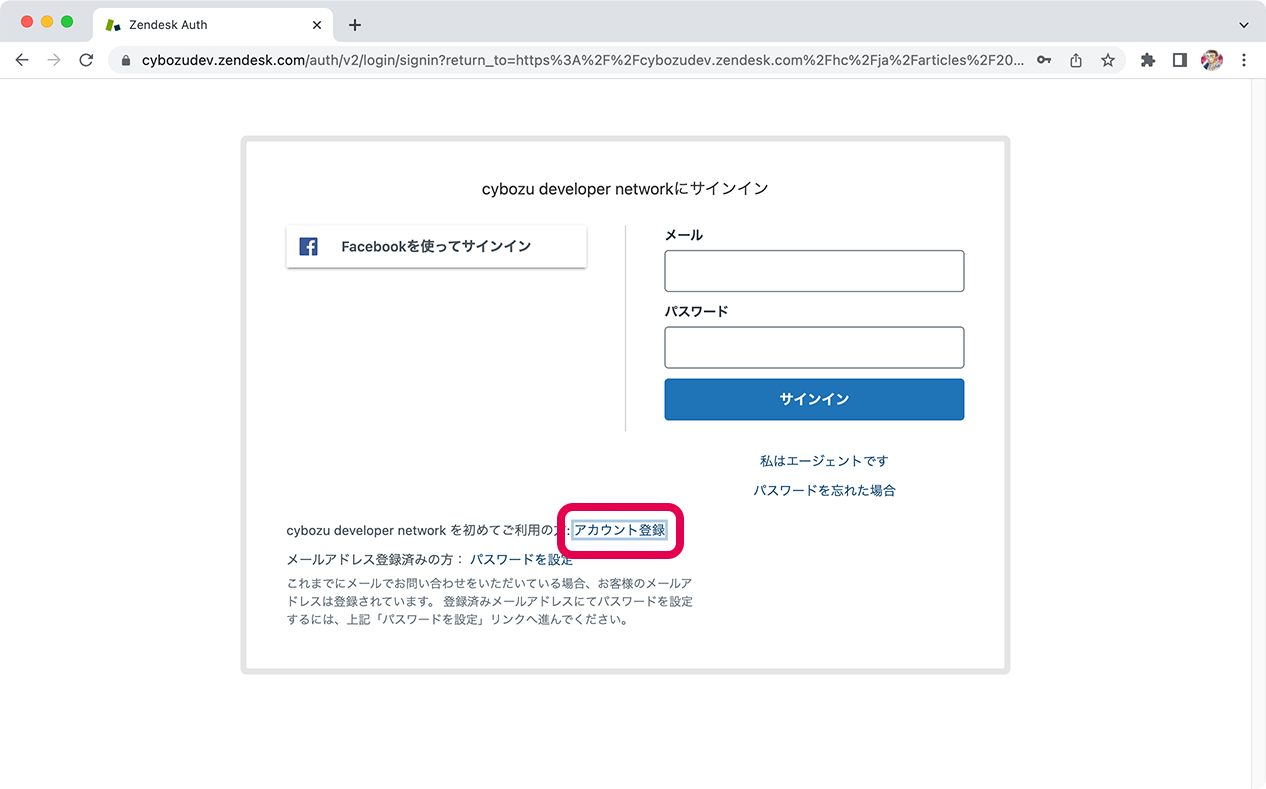Open the extensions puzzle icon
The width and height of the screenshot is (1266, 789).
1148,60
